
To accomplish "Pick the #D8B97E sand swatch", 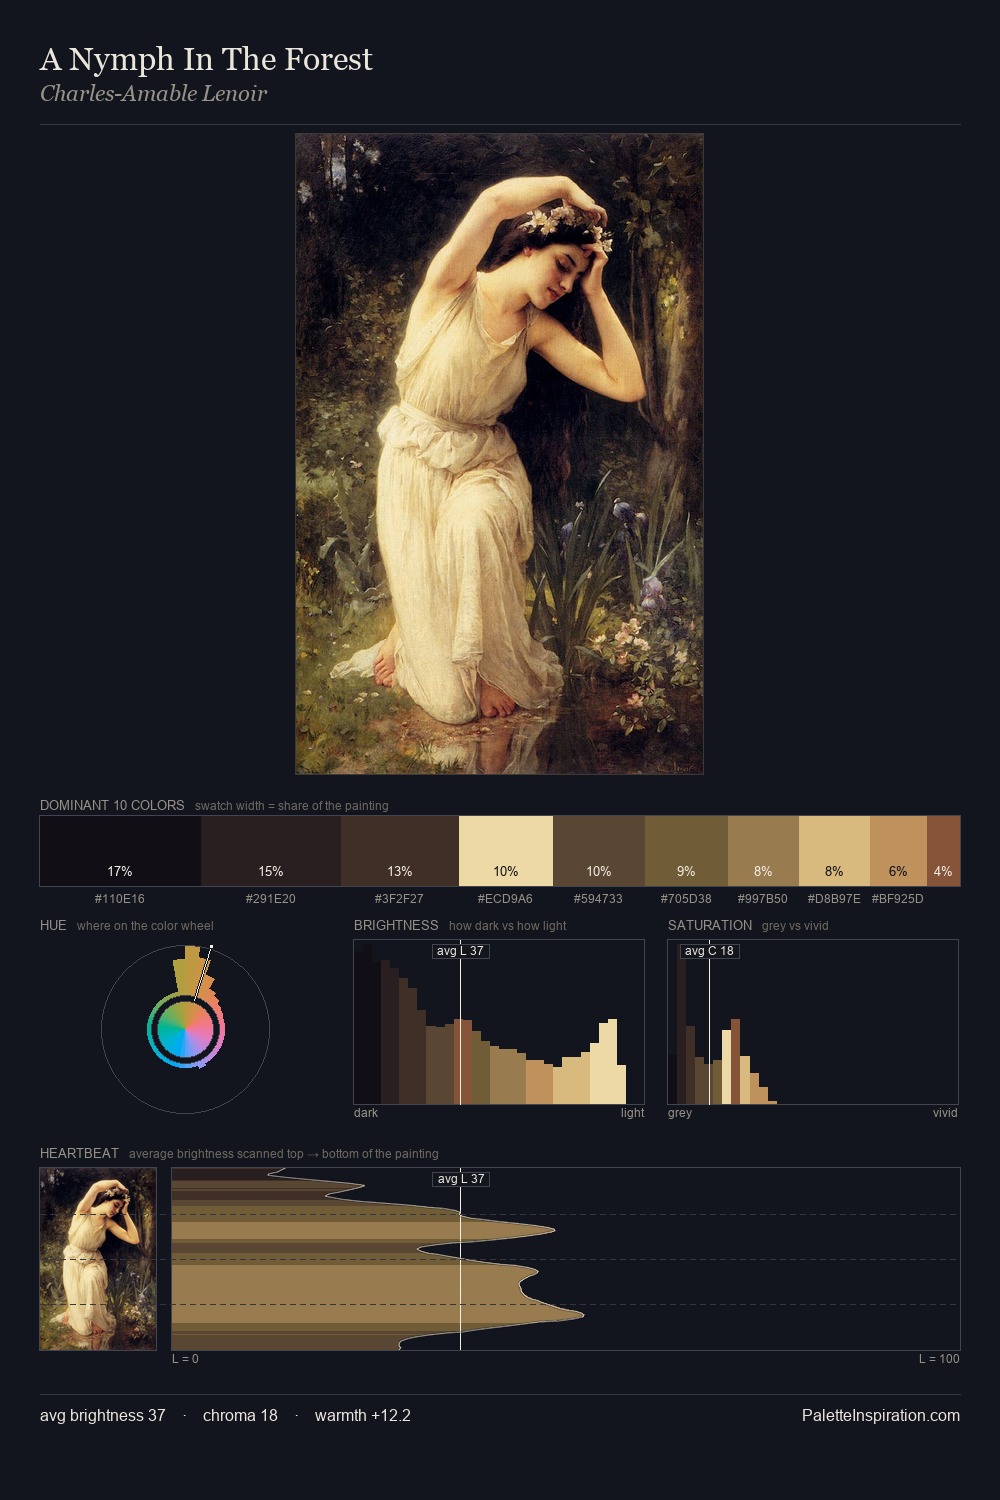I will pyautogui.click(x=834, y=851).
